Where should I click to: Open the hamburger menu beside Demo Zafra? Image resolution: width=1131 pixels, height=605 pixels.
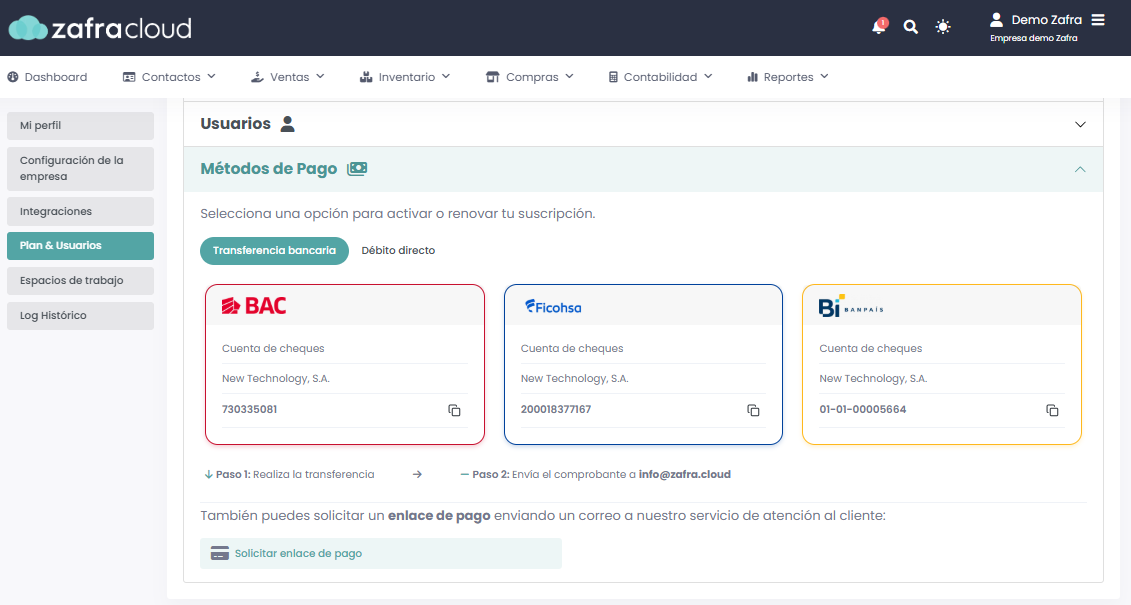1098,19
